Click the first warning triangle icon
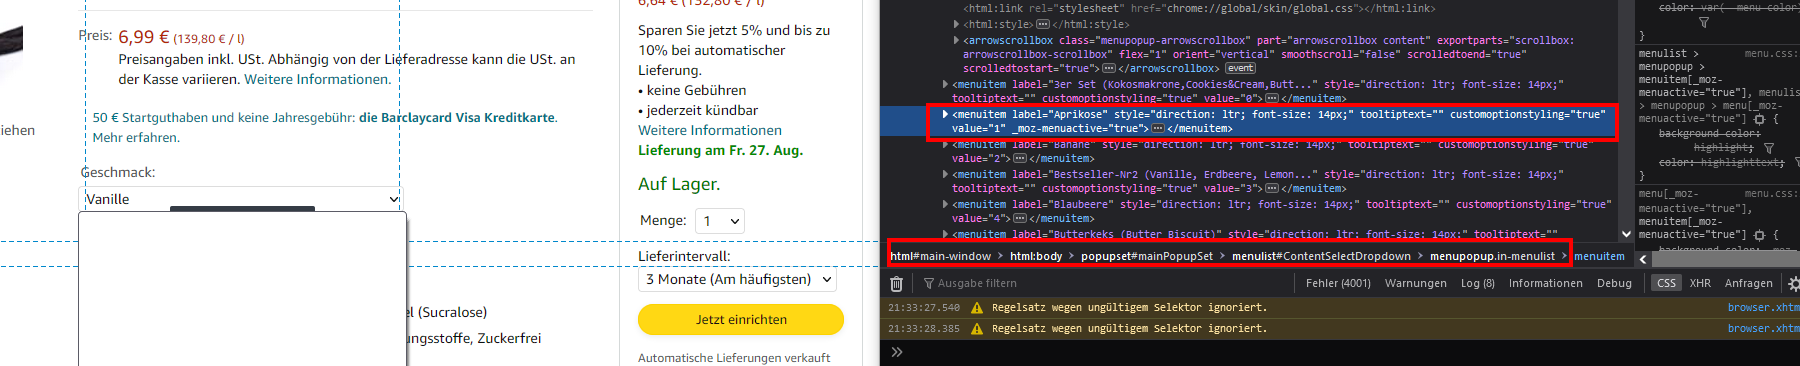 coord(976,308)
